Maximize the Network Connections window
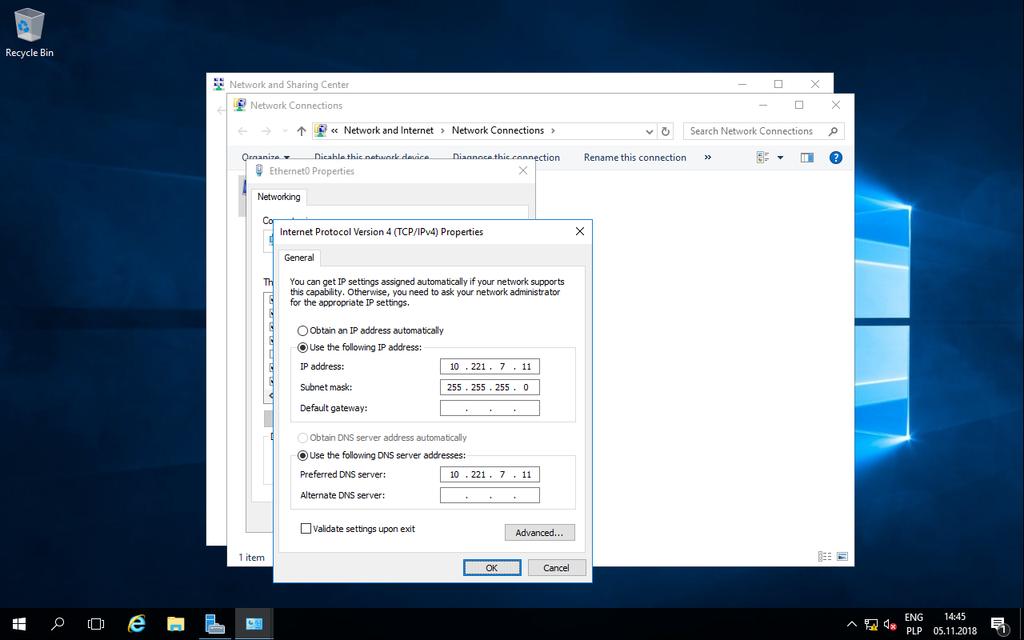This screenshot has width=1024, height=640. [799, 105]
